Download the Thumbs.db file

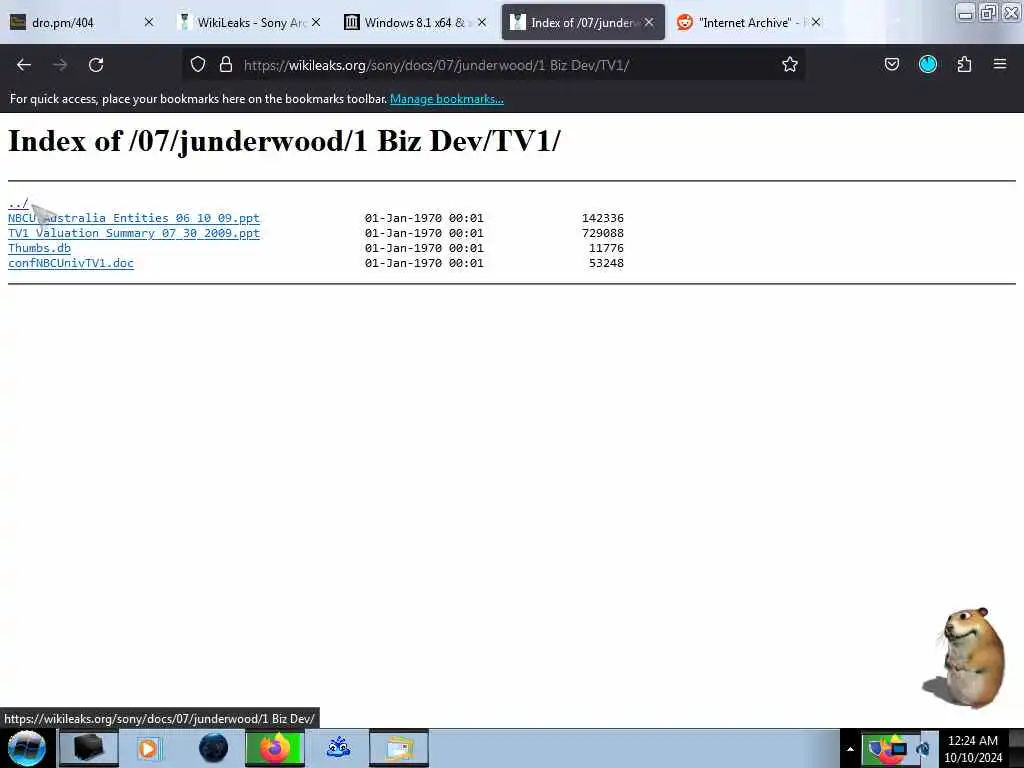click(x=39, y=248)
